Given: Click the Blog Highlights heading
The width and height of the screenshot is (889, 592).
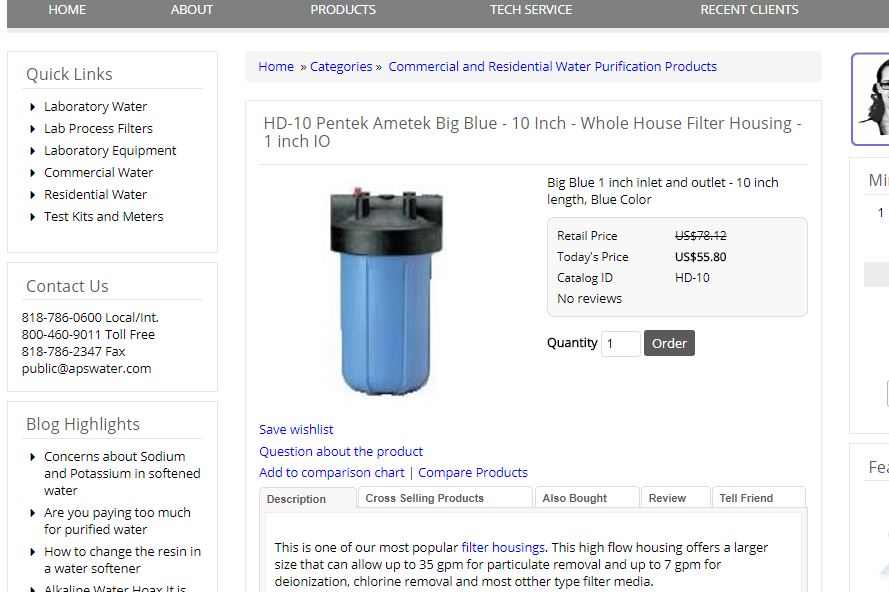Looking at the screenshot, I should tap(83, 424).
